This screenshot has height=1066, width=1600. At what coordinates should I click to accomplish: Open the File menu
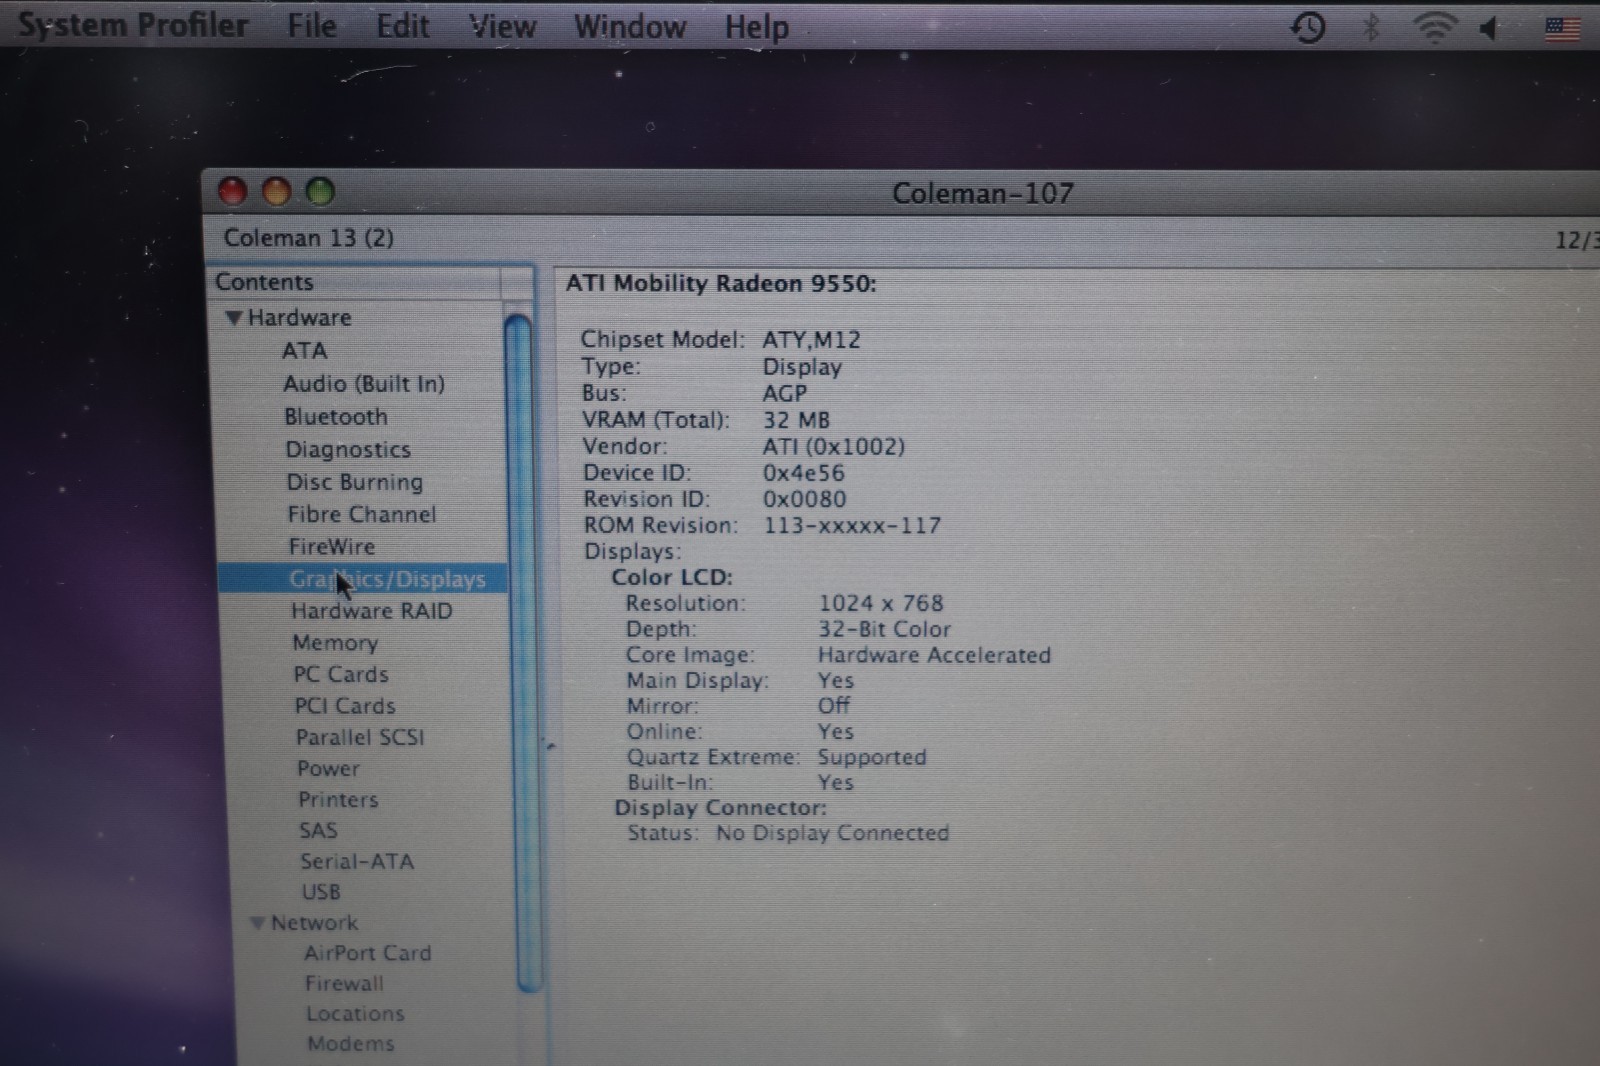(x=312, y=26)
